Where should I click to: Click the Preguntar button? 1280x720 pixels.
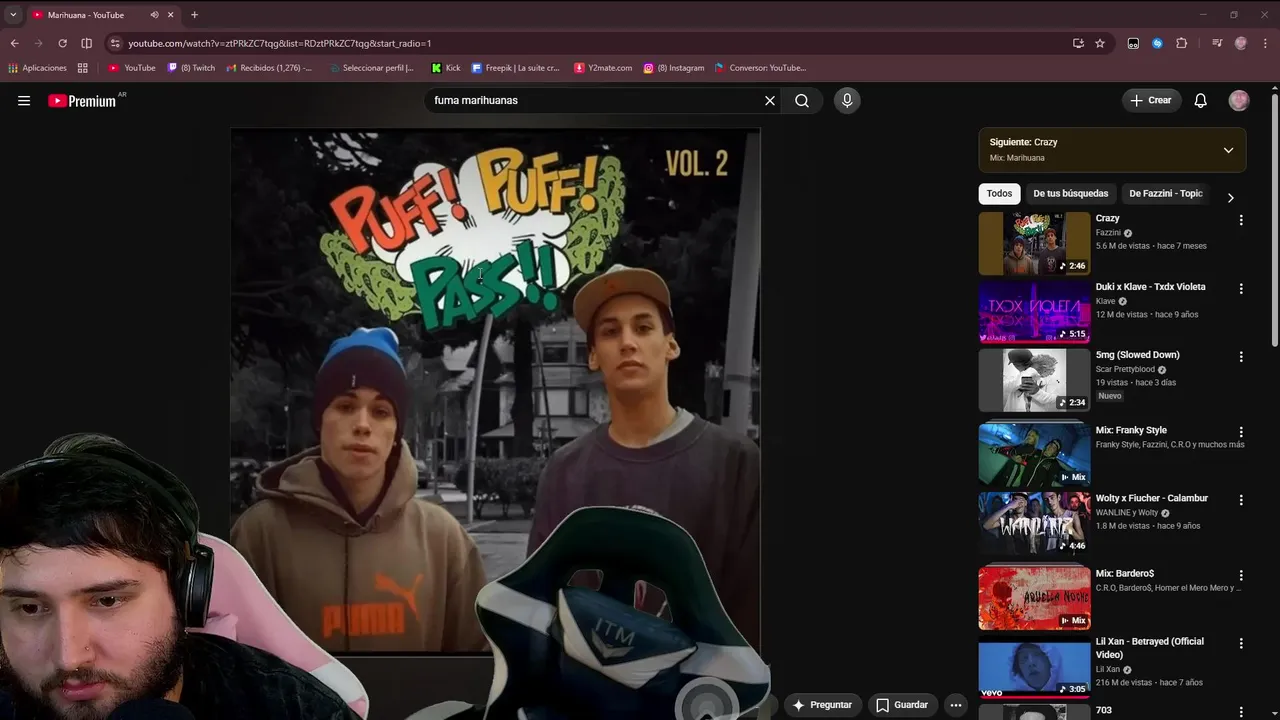pos(822,705)
